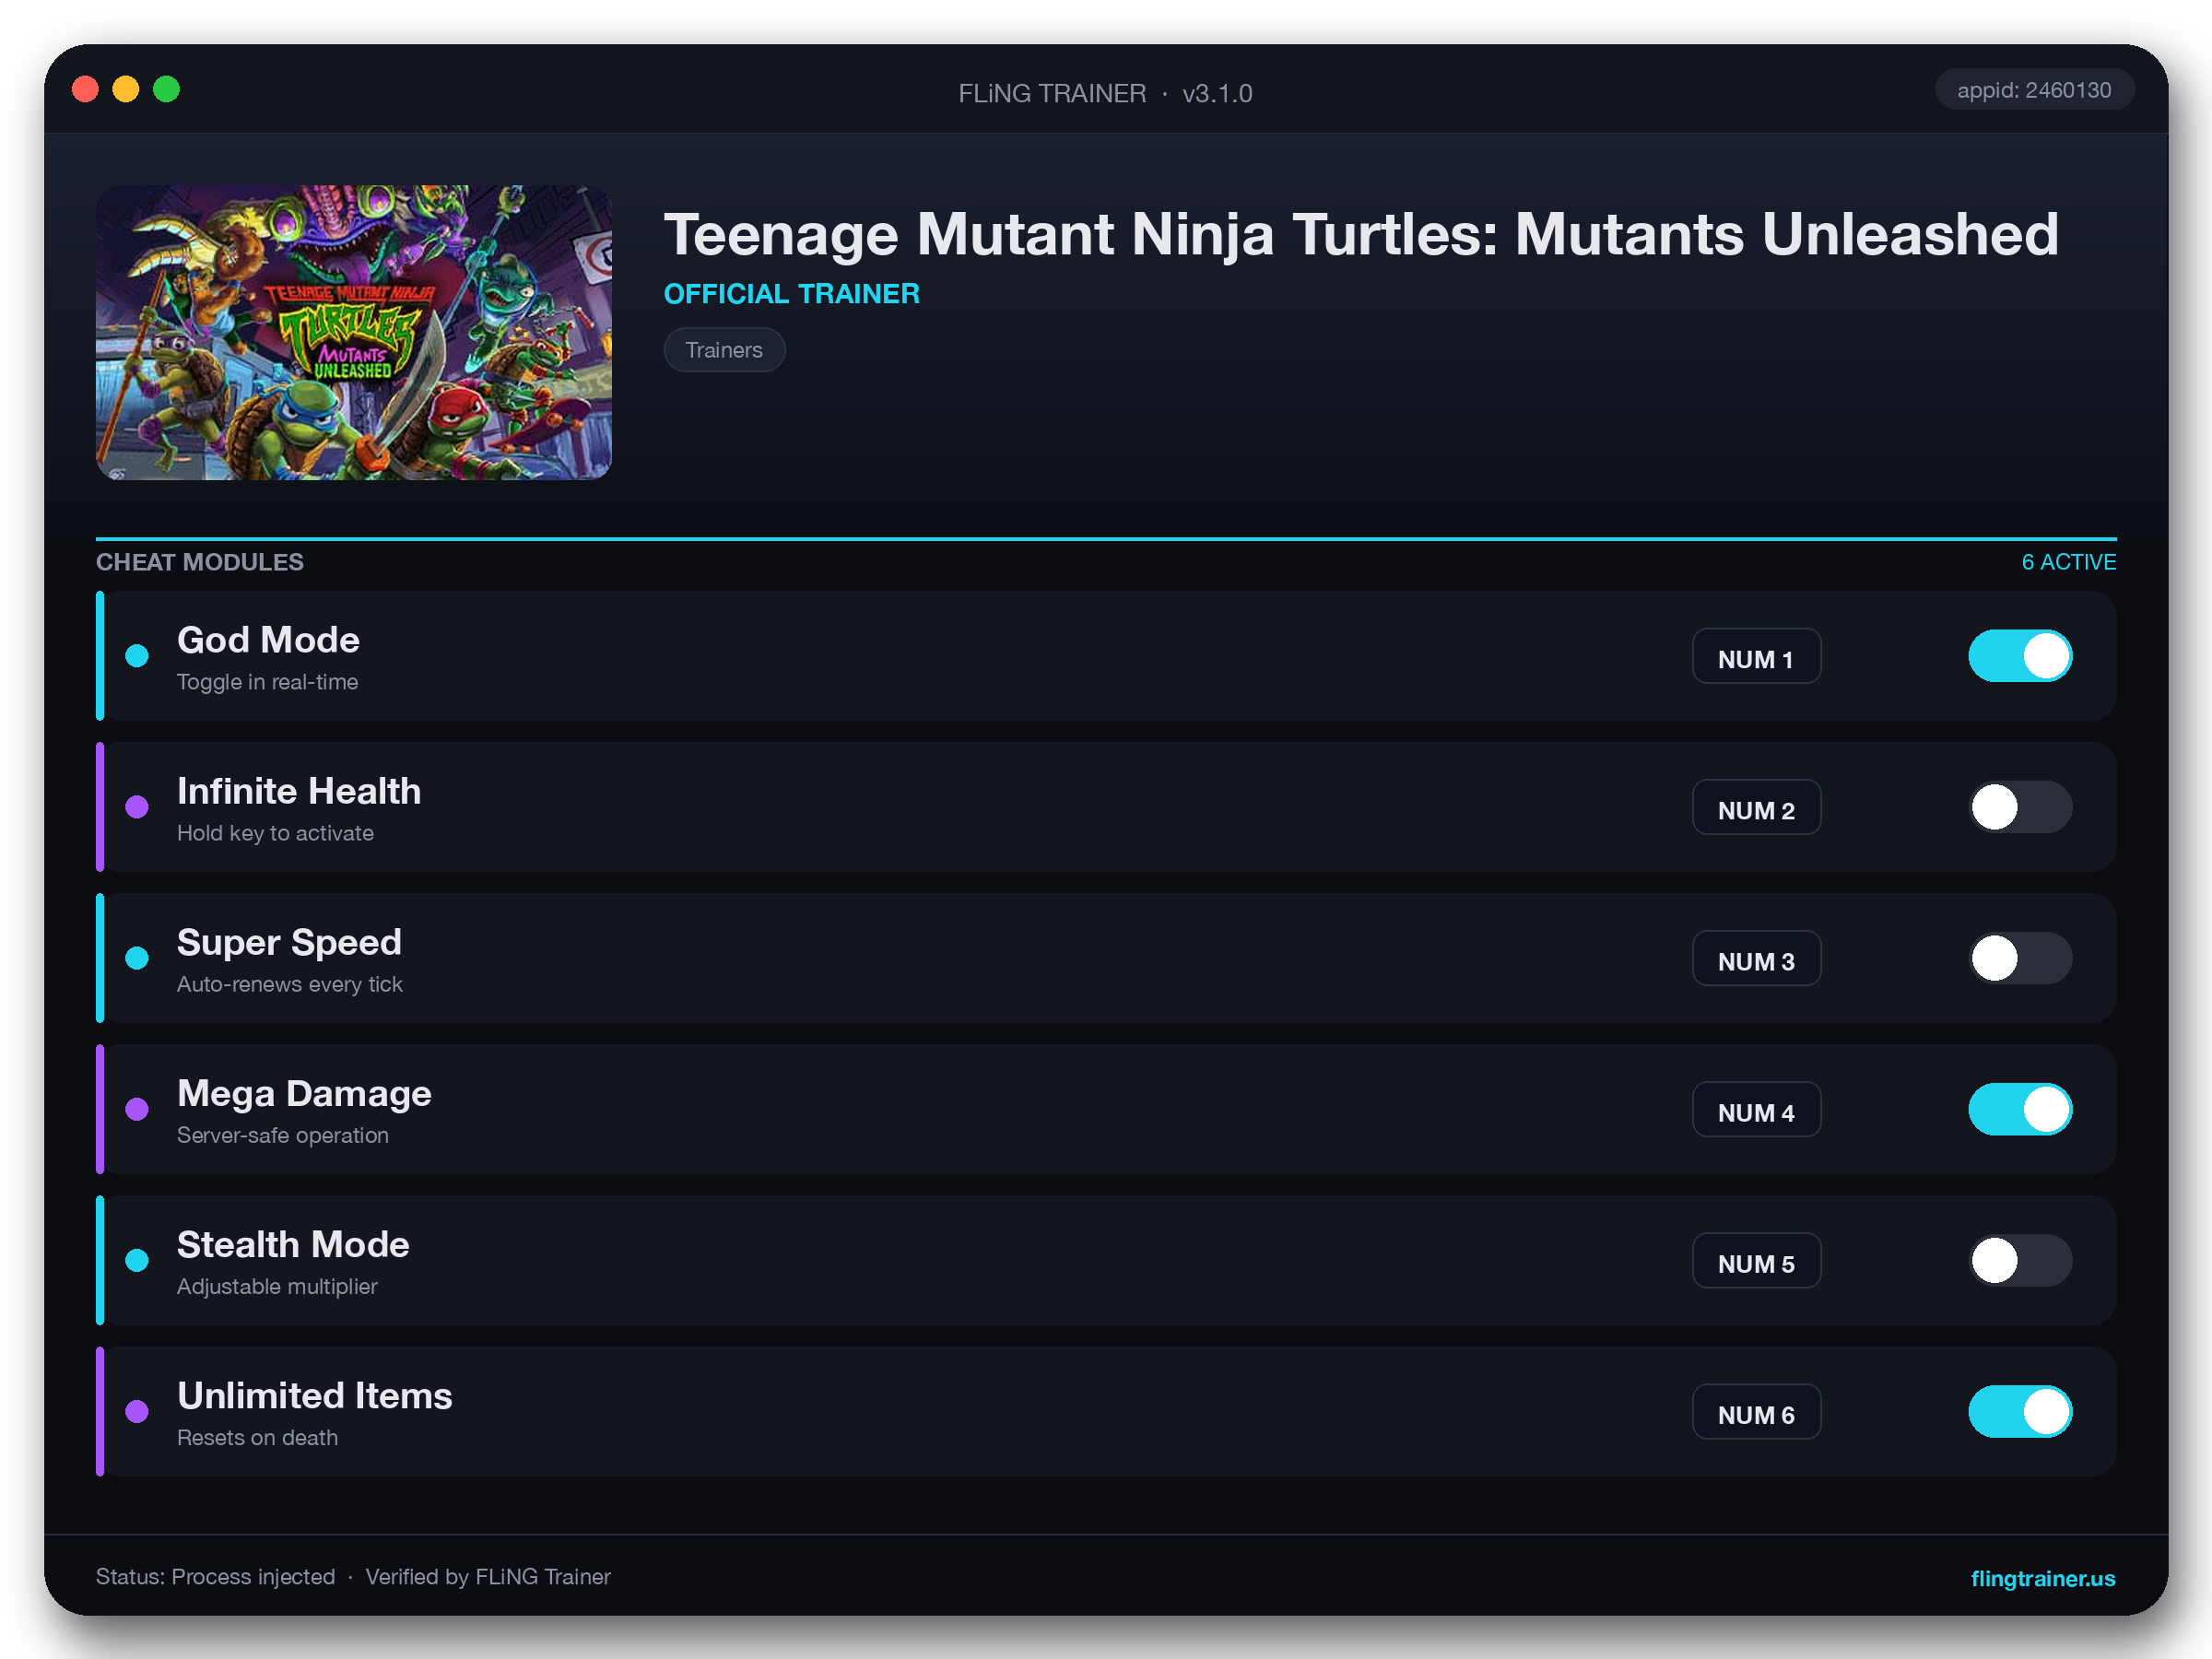This screenshot has height=1659, width=2212.
Task: Click the game title heading
Action: (1361, 236)
